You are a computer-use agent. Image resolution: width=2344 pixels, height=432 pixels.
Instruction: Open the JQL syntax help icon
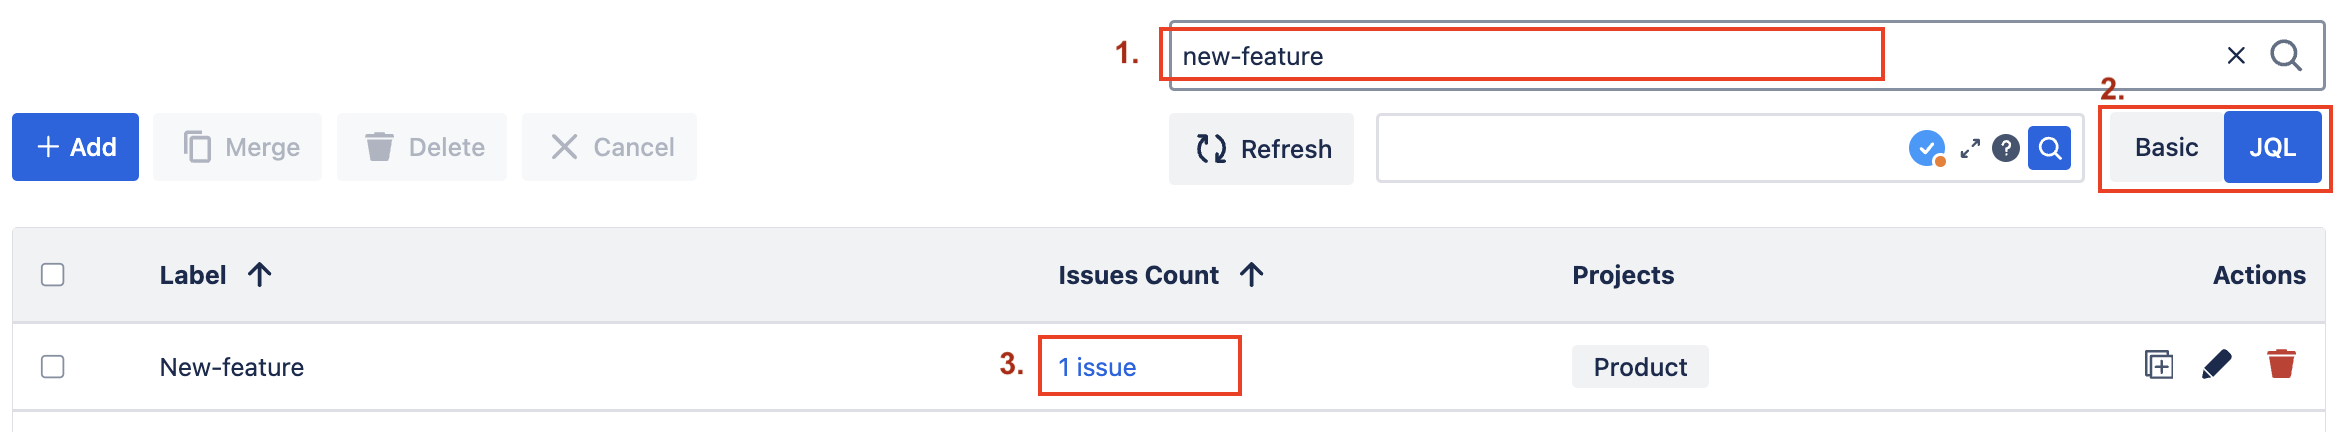coord(2005,149)
